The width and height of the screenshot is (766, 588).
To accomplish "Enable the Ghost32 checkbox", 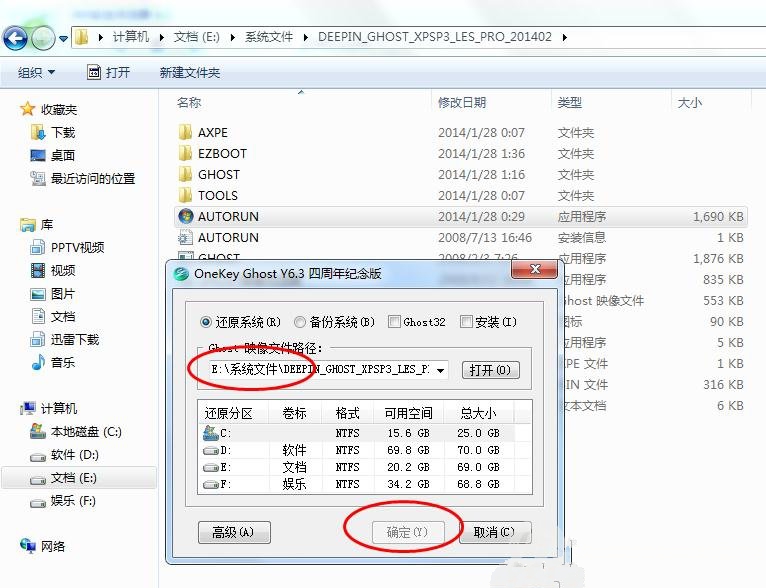I will pyautogui.click(x=395, y=322).
